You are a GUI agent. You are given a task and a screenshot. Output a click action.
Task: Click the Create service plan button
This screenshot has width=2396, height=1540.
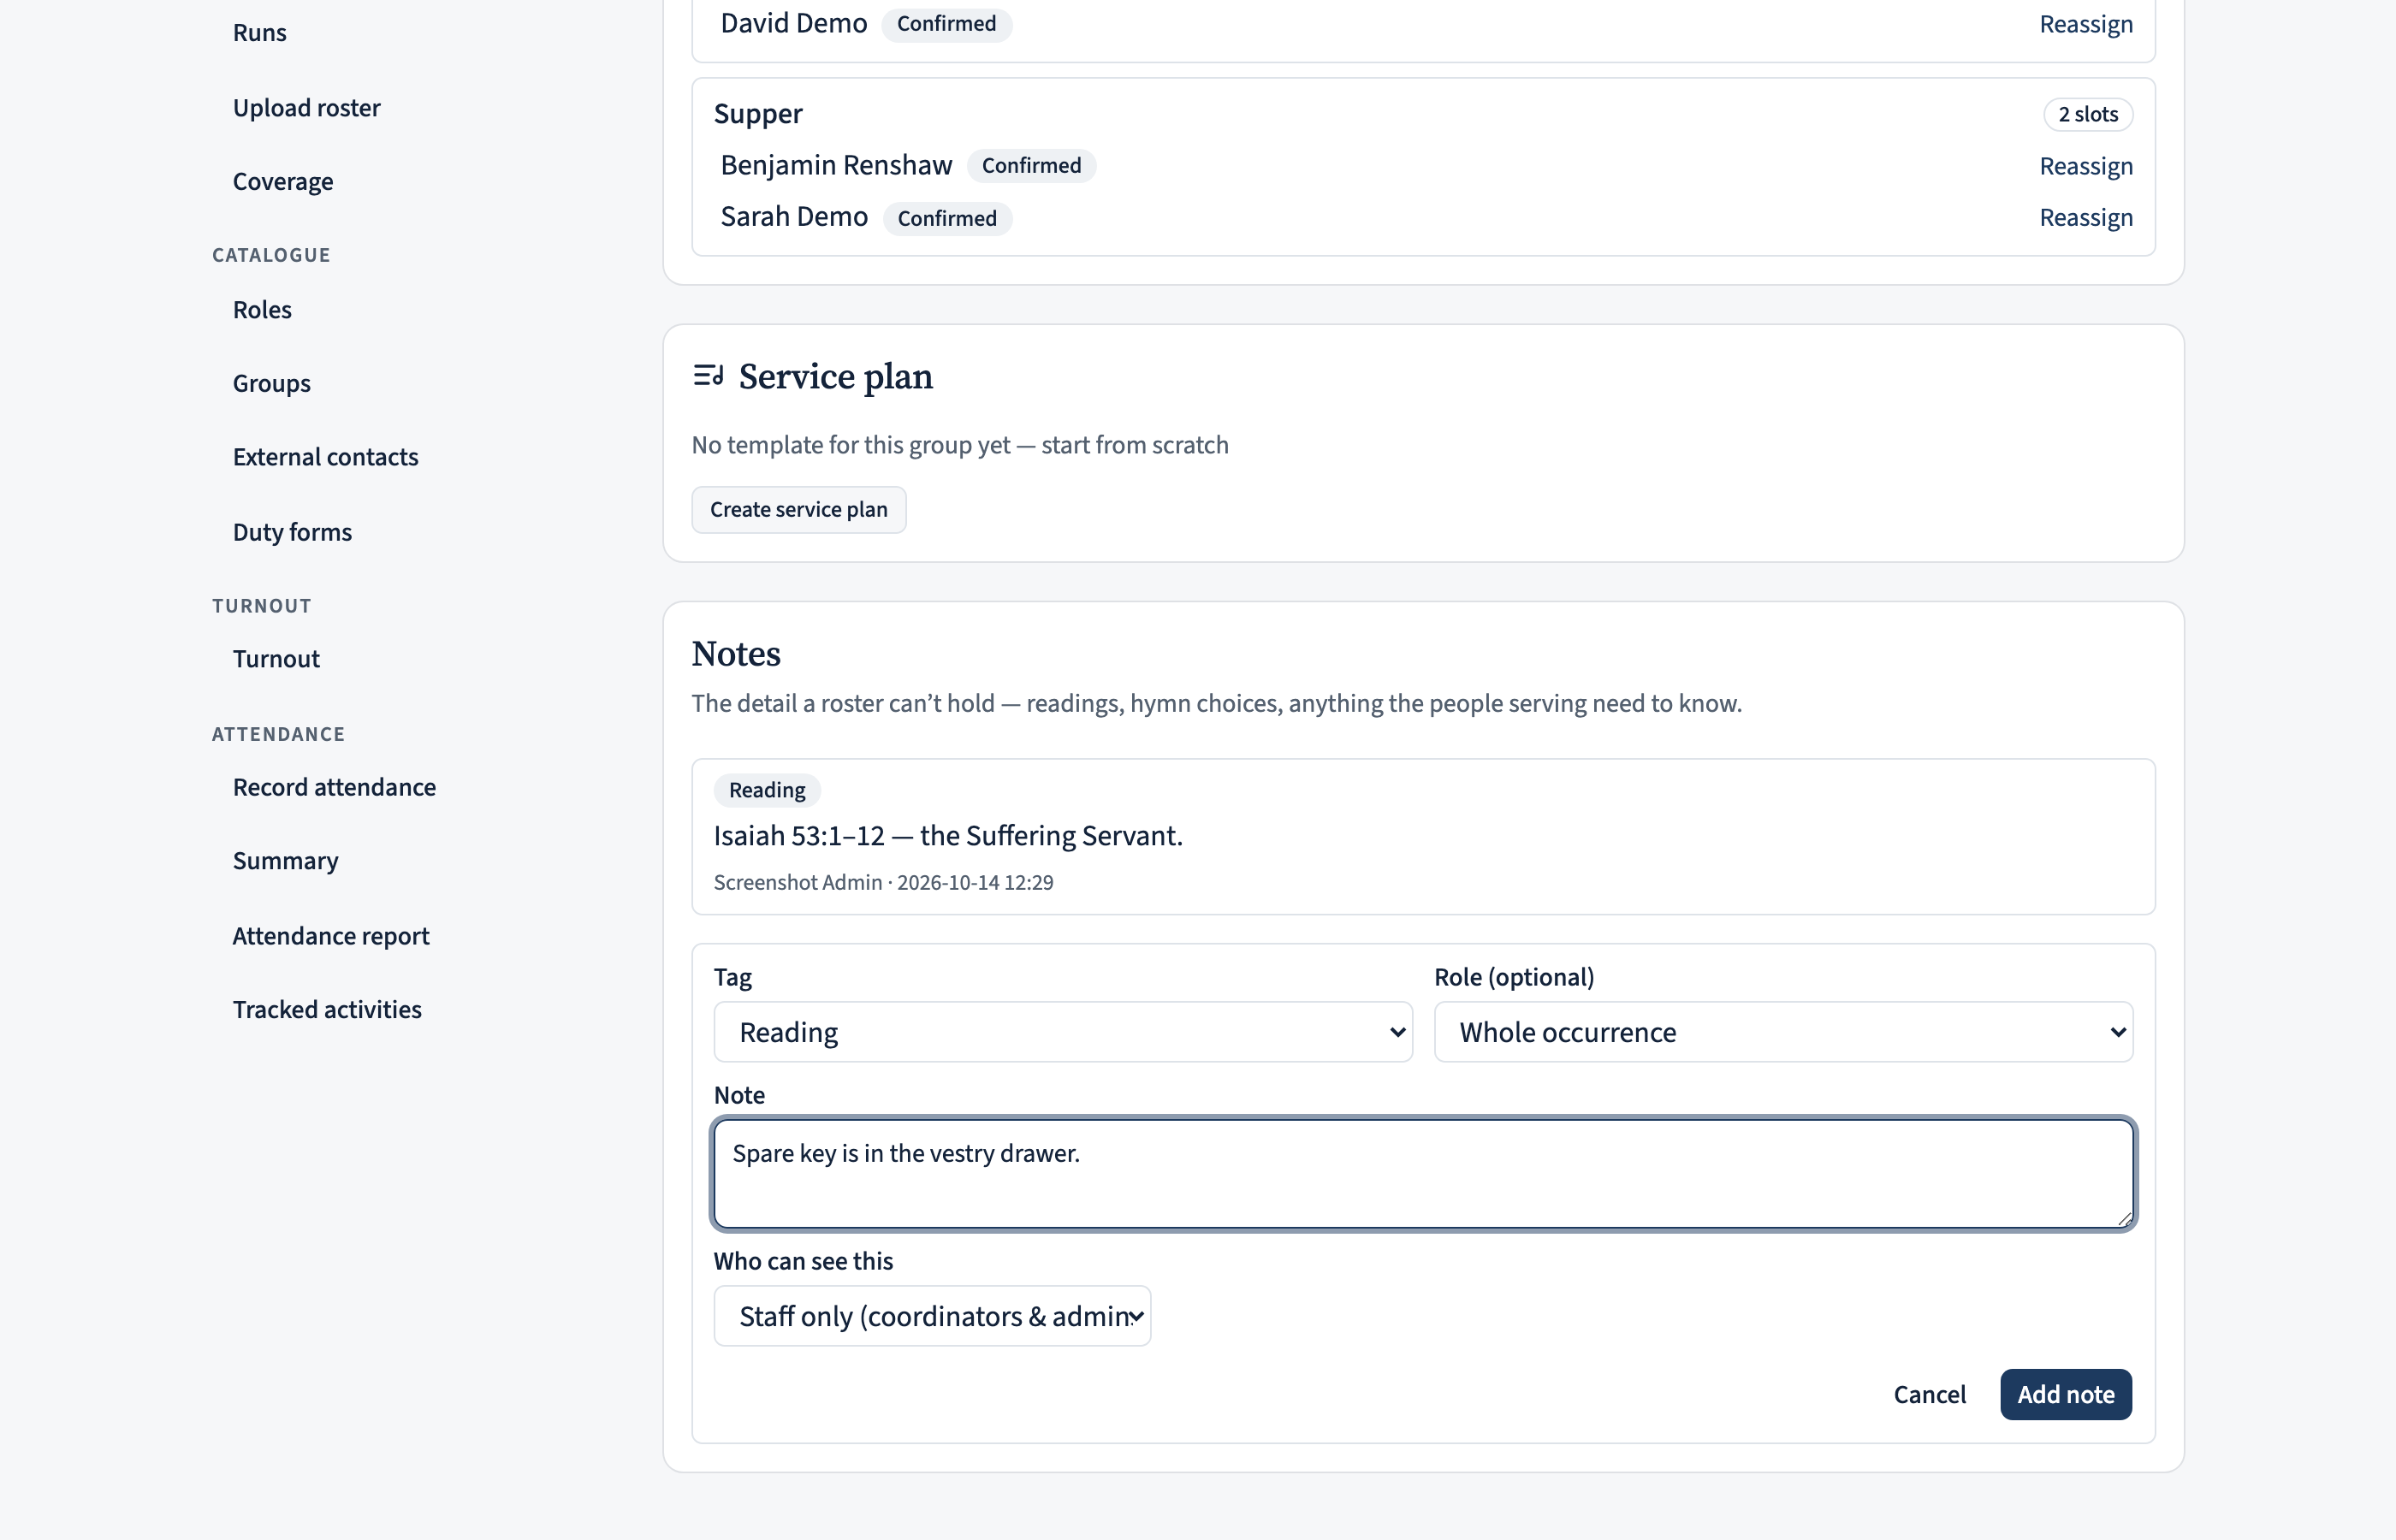798,509
